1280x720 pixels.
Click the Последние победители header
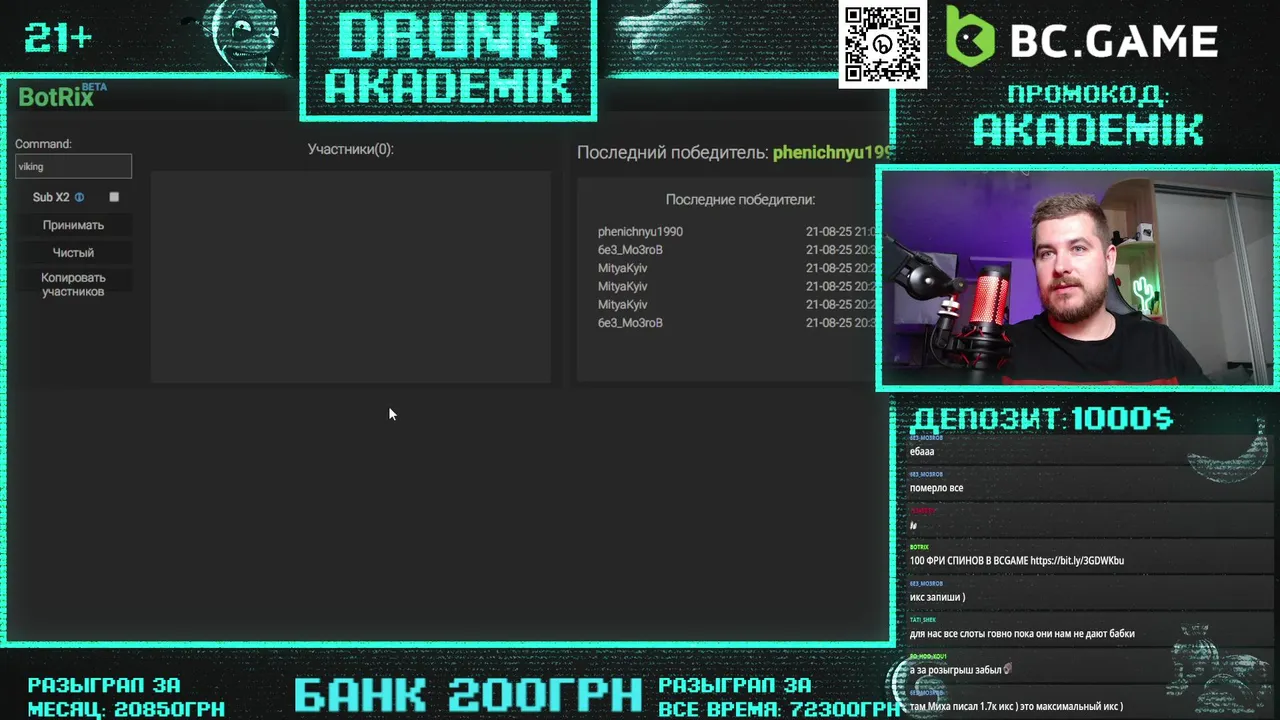point(740,200)
